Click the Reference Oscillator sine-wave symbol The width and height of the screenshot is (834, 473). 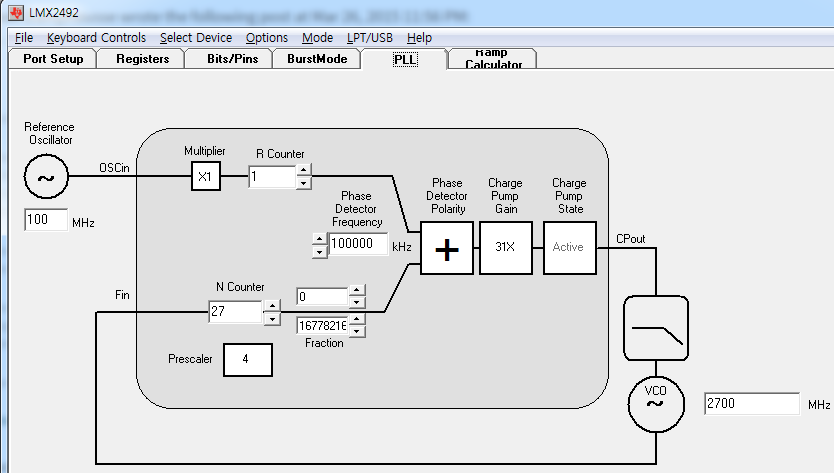pos(46,177)
